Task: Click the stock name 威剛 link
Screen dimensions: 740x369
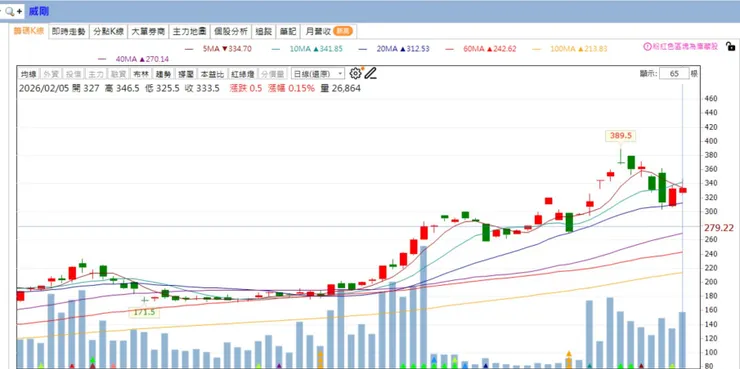Action: 39,11
